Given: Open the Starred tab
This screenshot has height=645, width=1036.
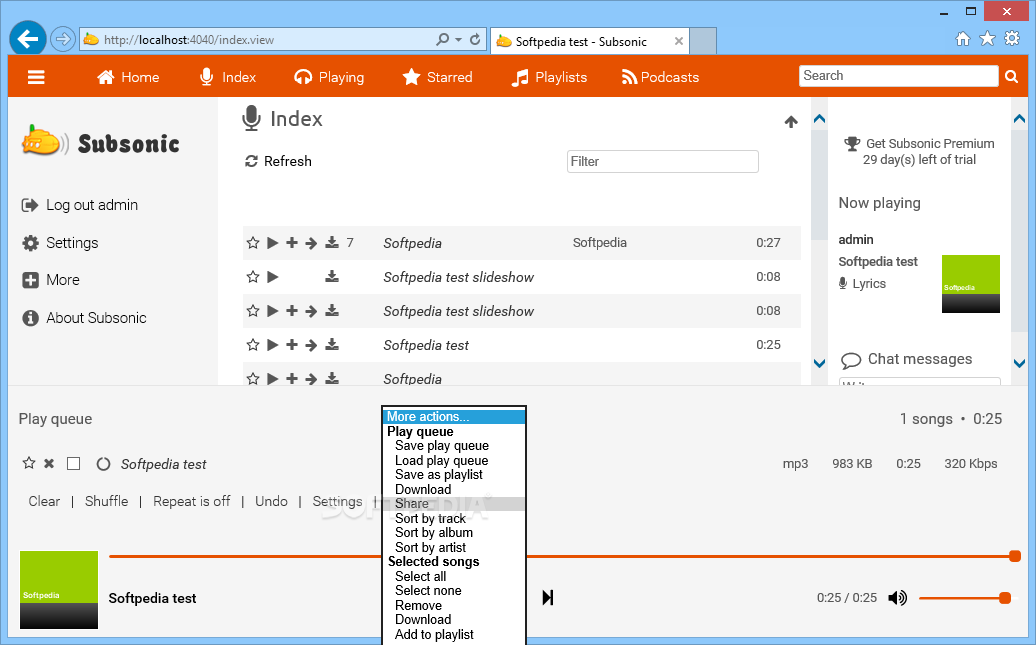Looking at the screenshot, I should coord(437,77).
